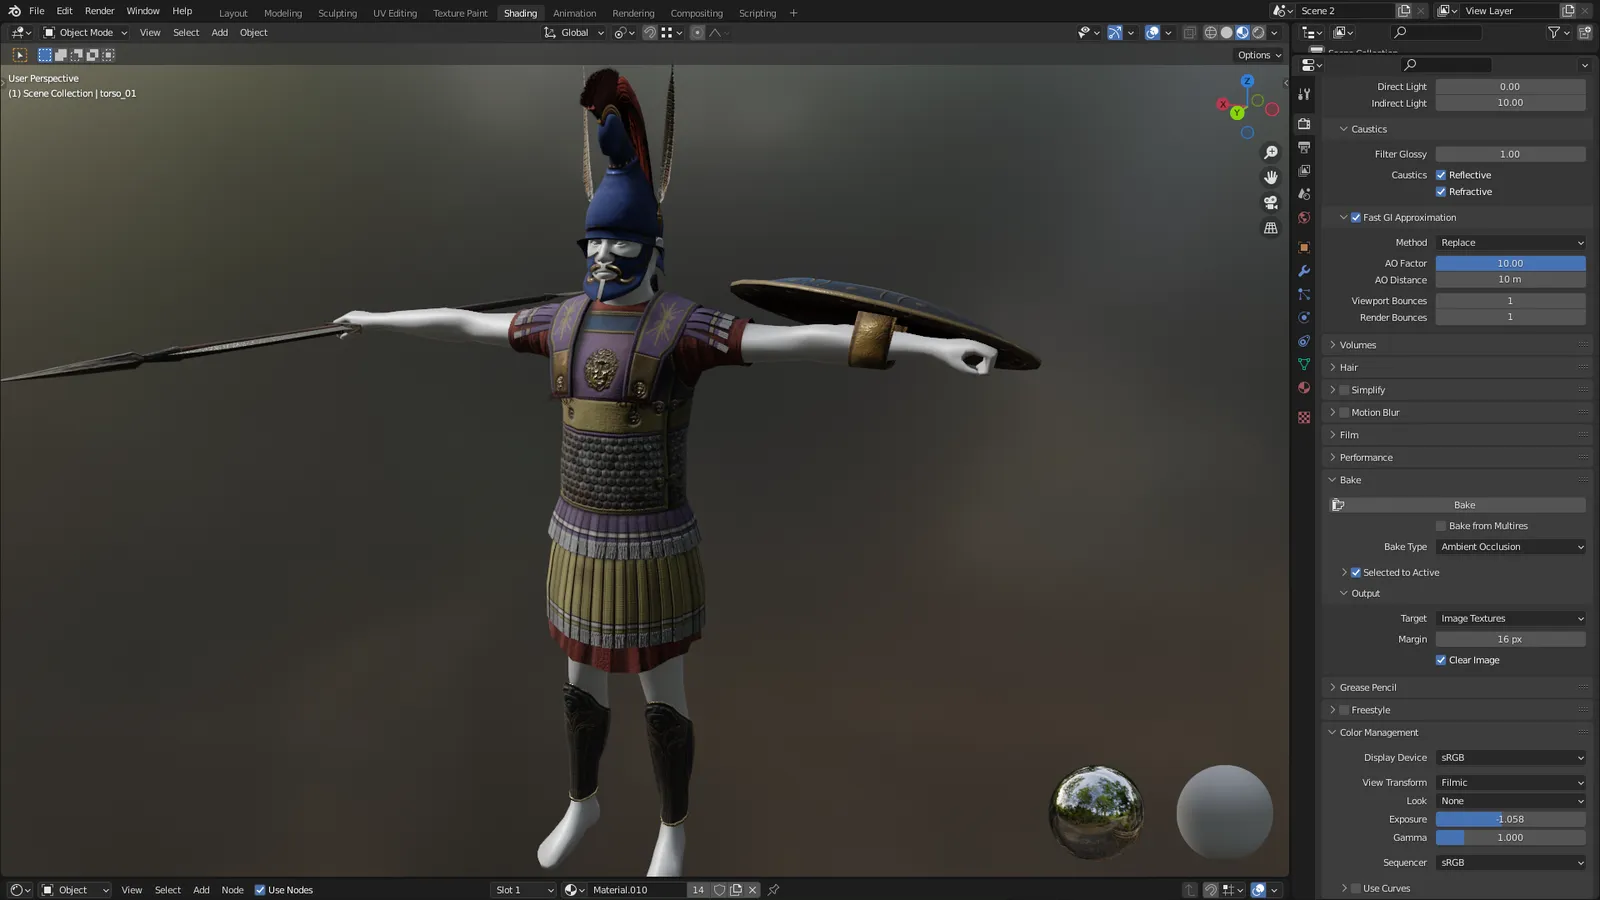Open the Look dropdown set to None

point(1511,801)
